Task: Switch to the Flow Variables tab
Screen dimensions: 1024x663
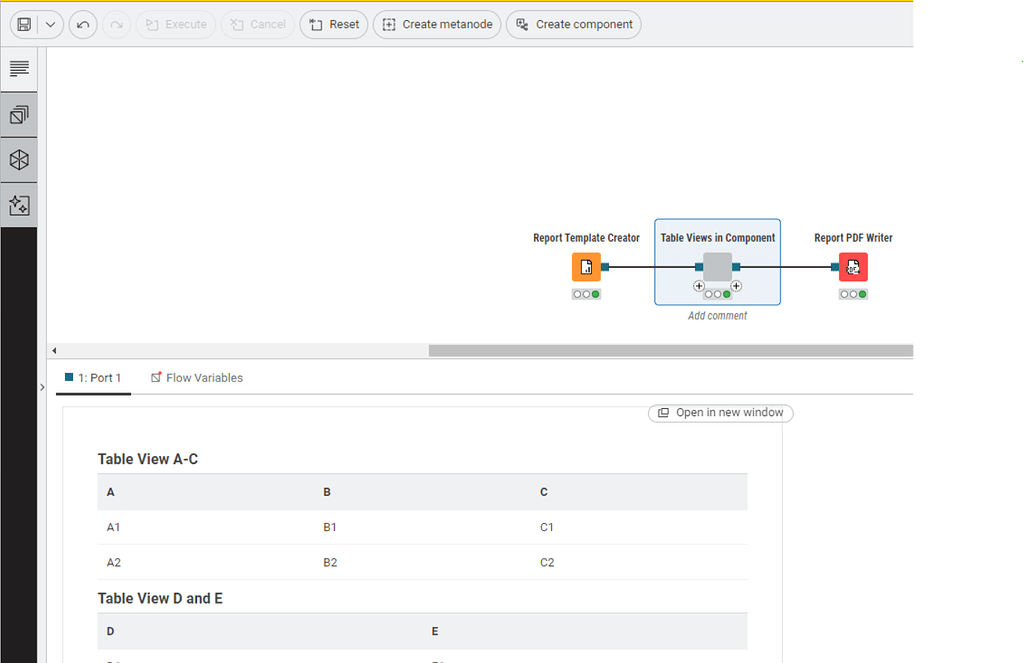Action: (196, 377)
